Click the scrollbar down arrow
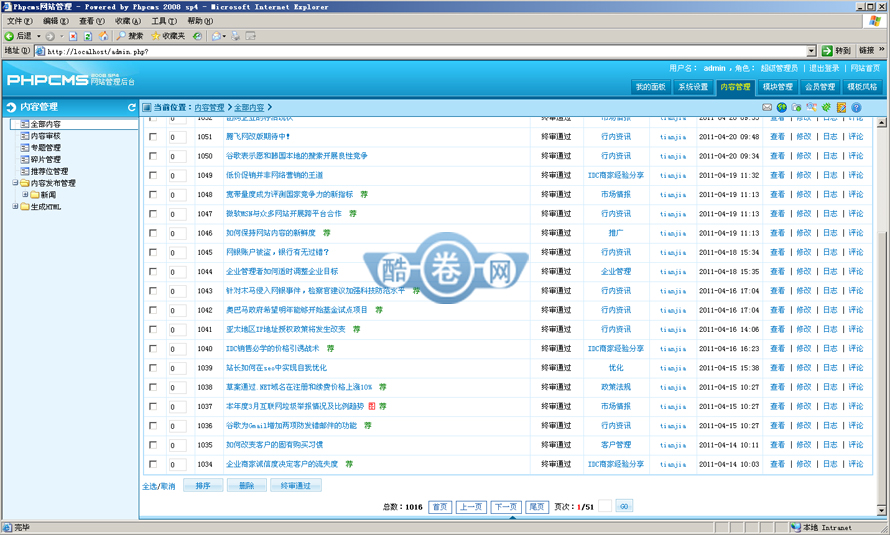The image size is (890, 535). tap(881, 510)
